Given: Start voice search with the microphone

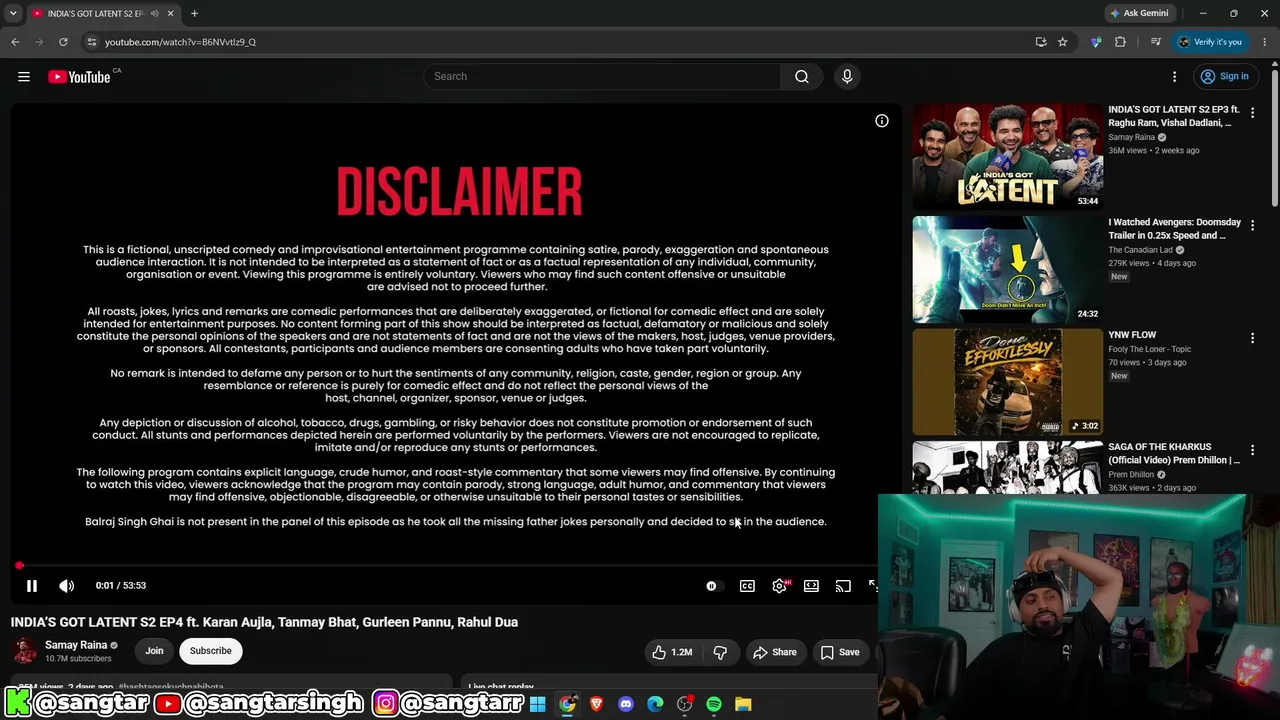Looking at the screenshot, I should click(847, 77).
